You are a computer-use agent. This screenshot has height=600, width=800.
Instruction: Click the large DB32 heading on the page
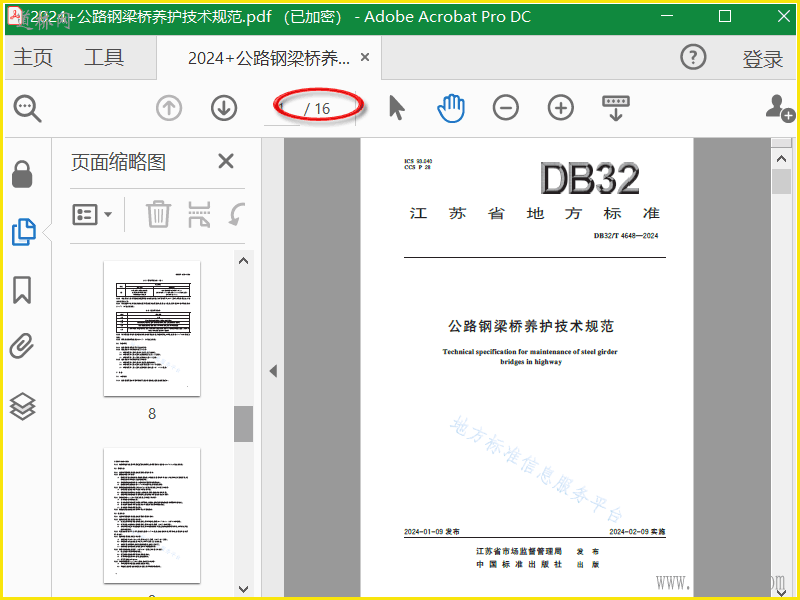(x=589, y=179)
